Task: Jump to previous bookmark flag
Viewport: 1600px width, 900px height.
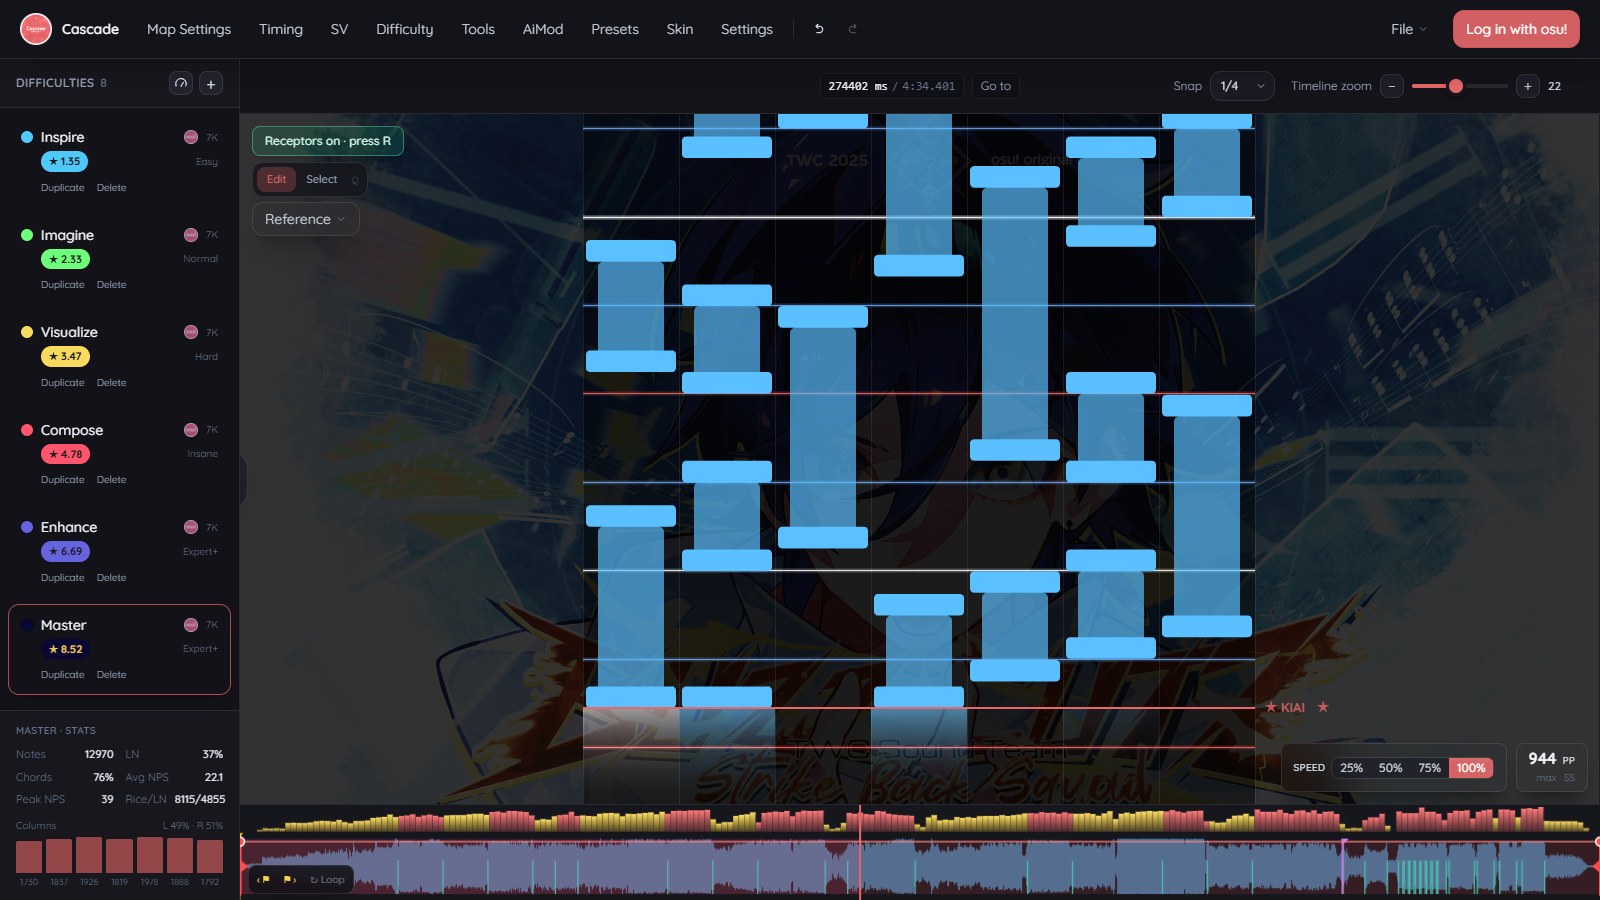Action: (264, 880)
